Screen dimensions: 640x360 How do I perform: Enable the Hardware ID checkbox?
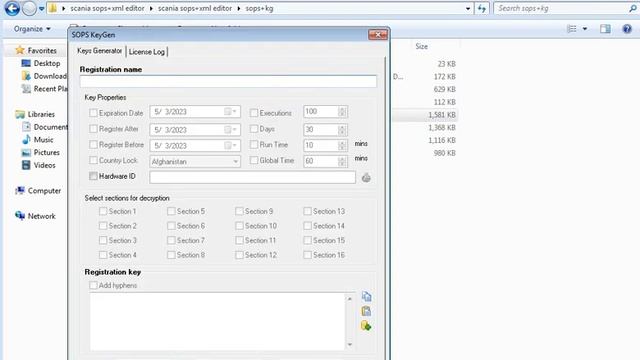pos(93,176)
